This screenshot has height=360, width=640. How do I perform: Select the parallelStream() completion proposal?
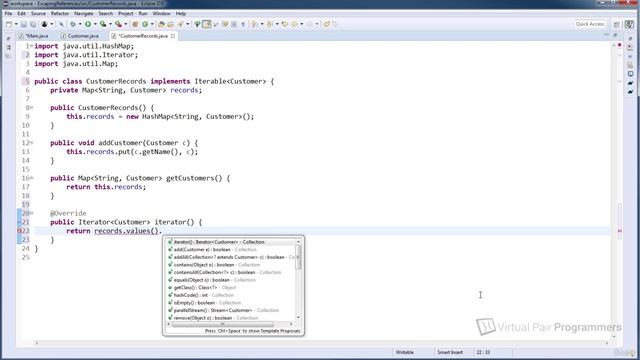[x=231, y=310]
